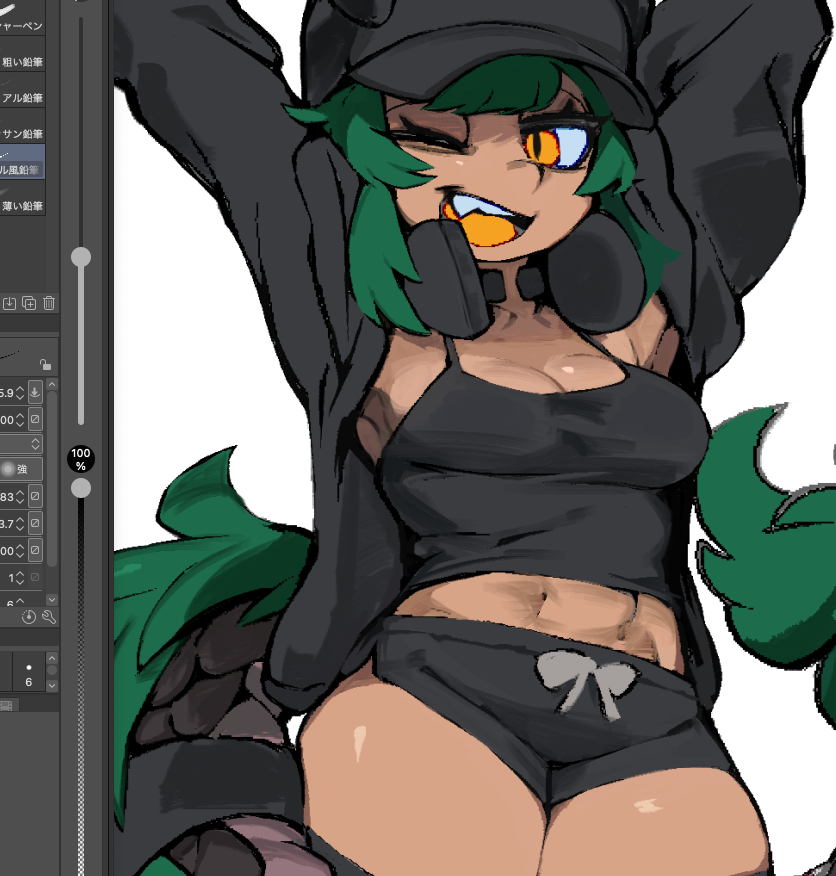
Task: Toggle the dynamics button in the second property row
Action: [35, 418]
